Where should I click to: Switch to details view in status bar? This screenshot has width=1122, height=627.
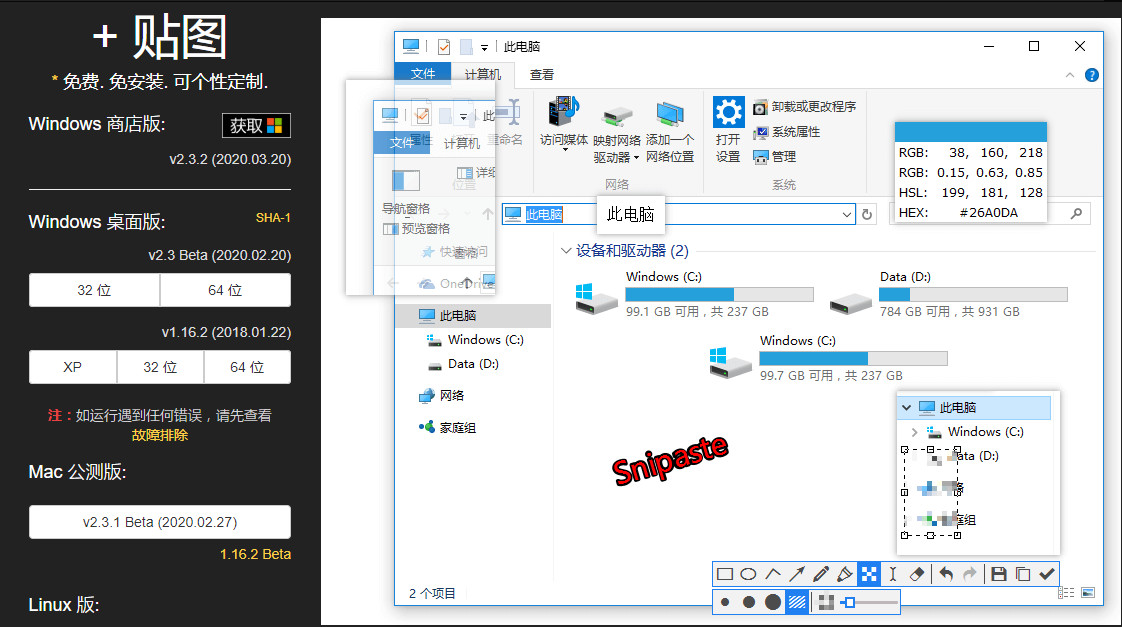(1066, 593)
